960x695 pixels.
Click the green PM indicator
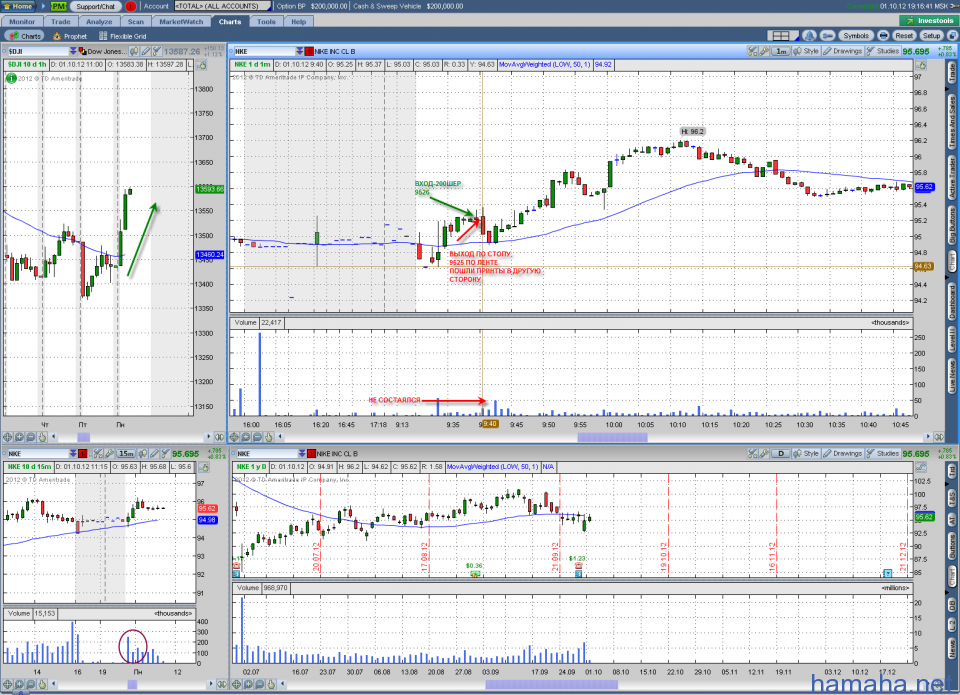[x=59, y=6]
